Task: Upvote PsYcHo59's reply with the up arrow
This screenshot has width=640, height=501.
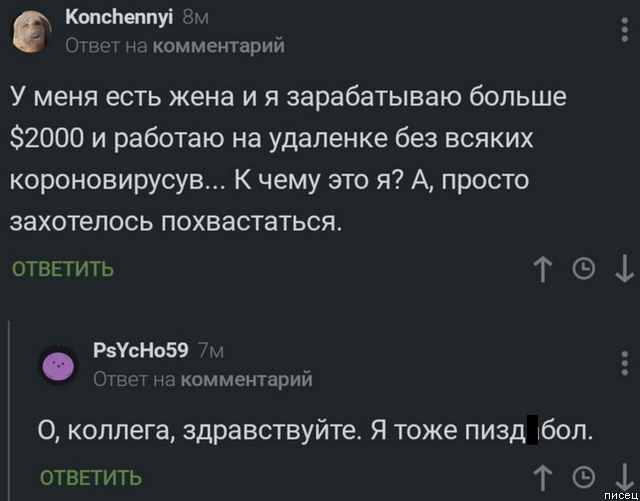Action: [x=542, y=477]
